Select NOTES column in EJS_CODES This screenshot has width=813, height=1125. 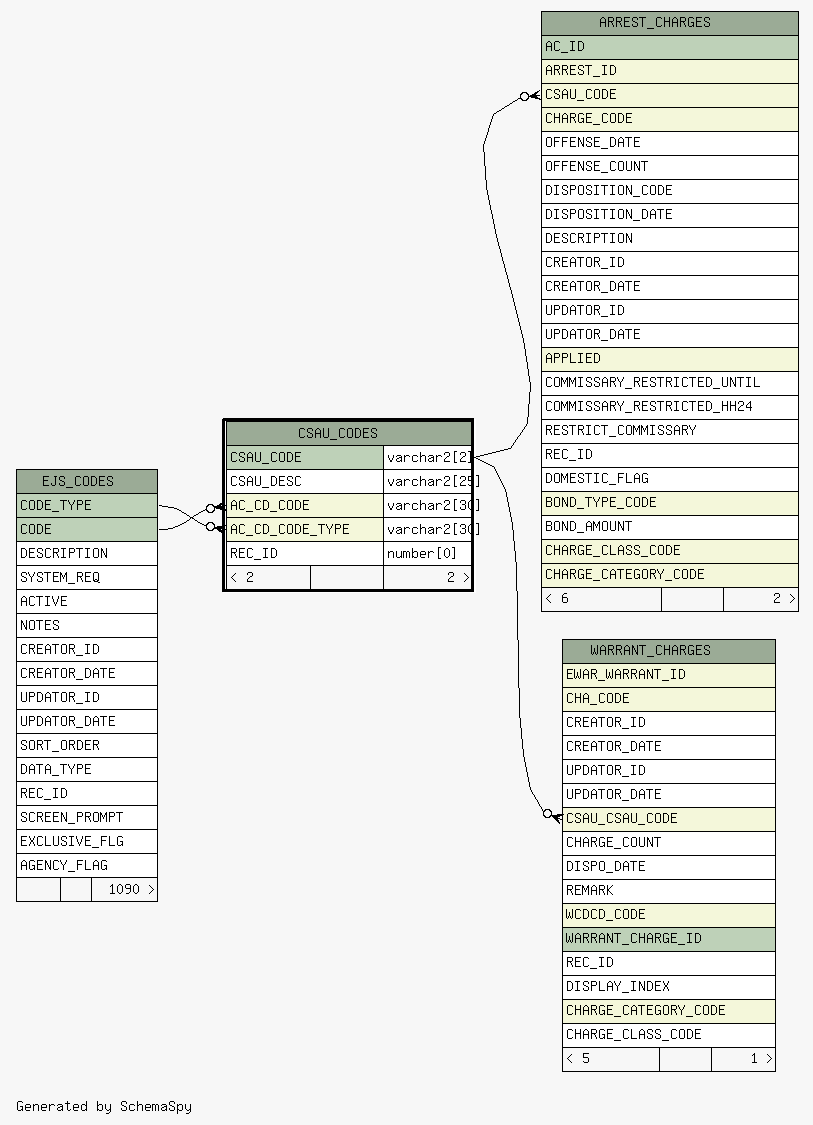pos(87,626)
